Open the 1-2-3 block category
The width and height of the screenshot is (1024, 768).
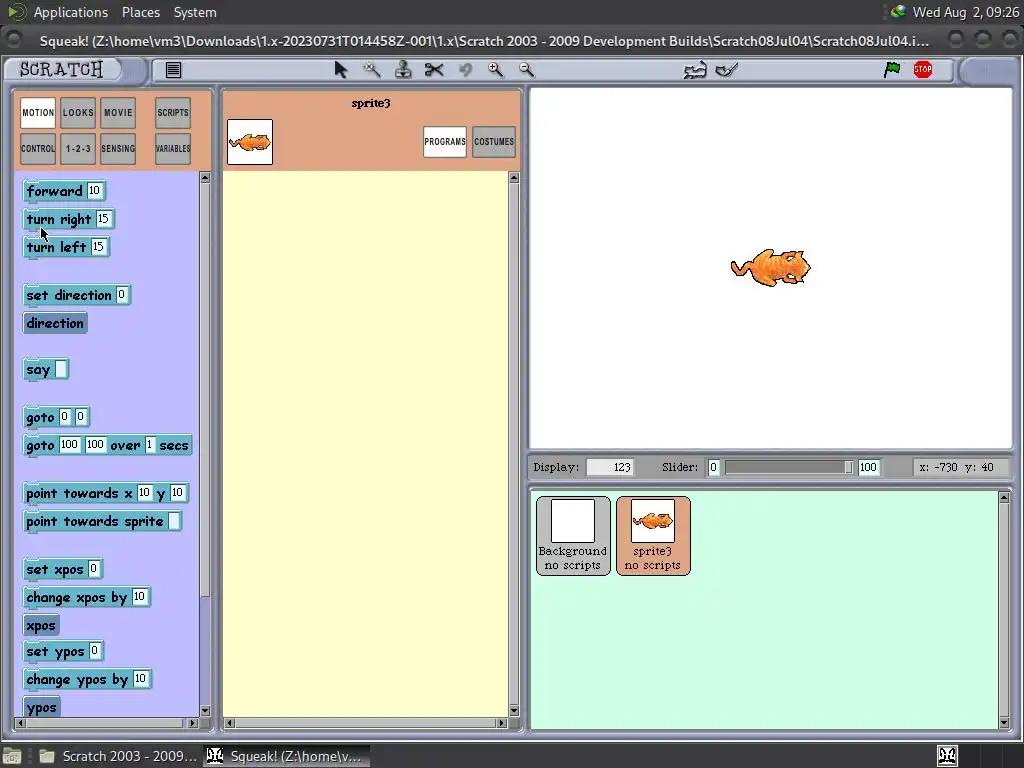[78, 149]
